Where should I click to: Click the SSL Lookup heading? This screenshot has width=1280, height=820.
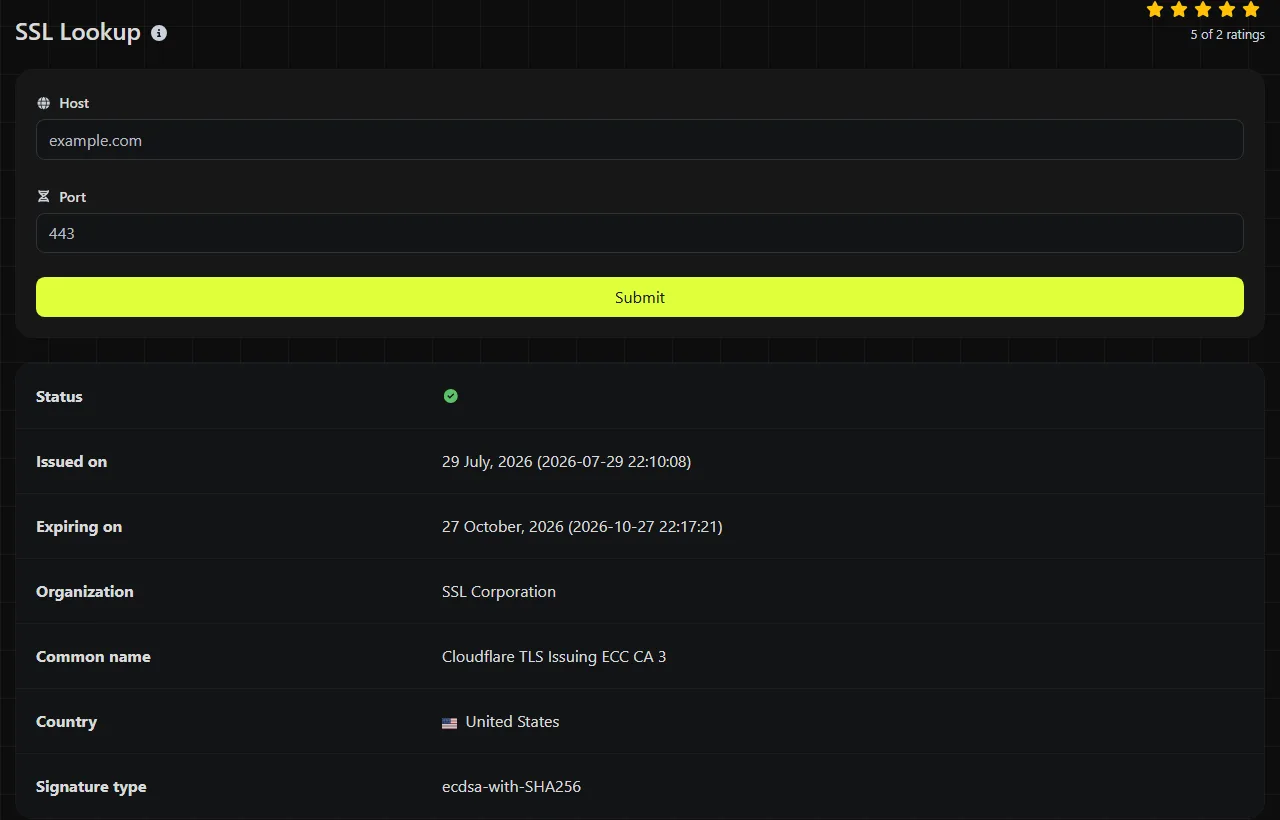tap(78, 32)
